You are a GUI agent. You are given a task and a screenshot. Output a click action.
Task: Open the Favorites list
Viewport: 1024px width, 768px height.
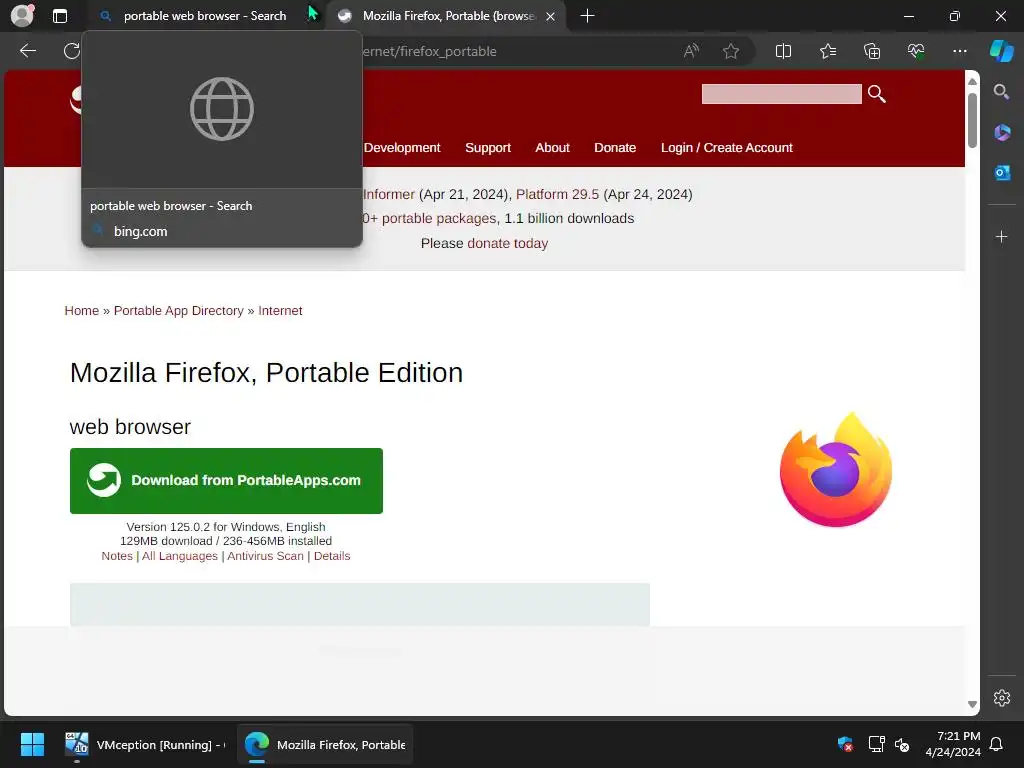click(827, 51)
